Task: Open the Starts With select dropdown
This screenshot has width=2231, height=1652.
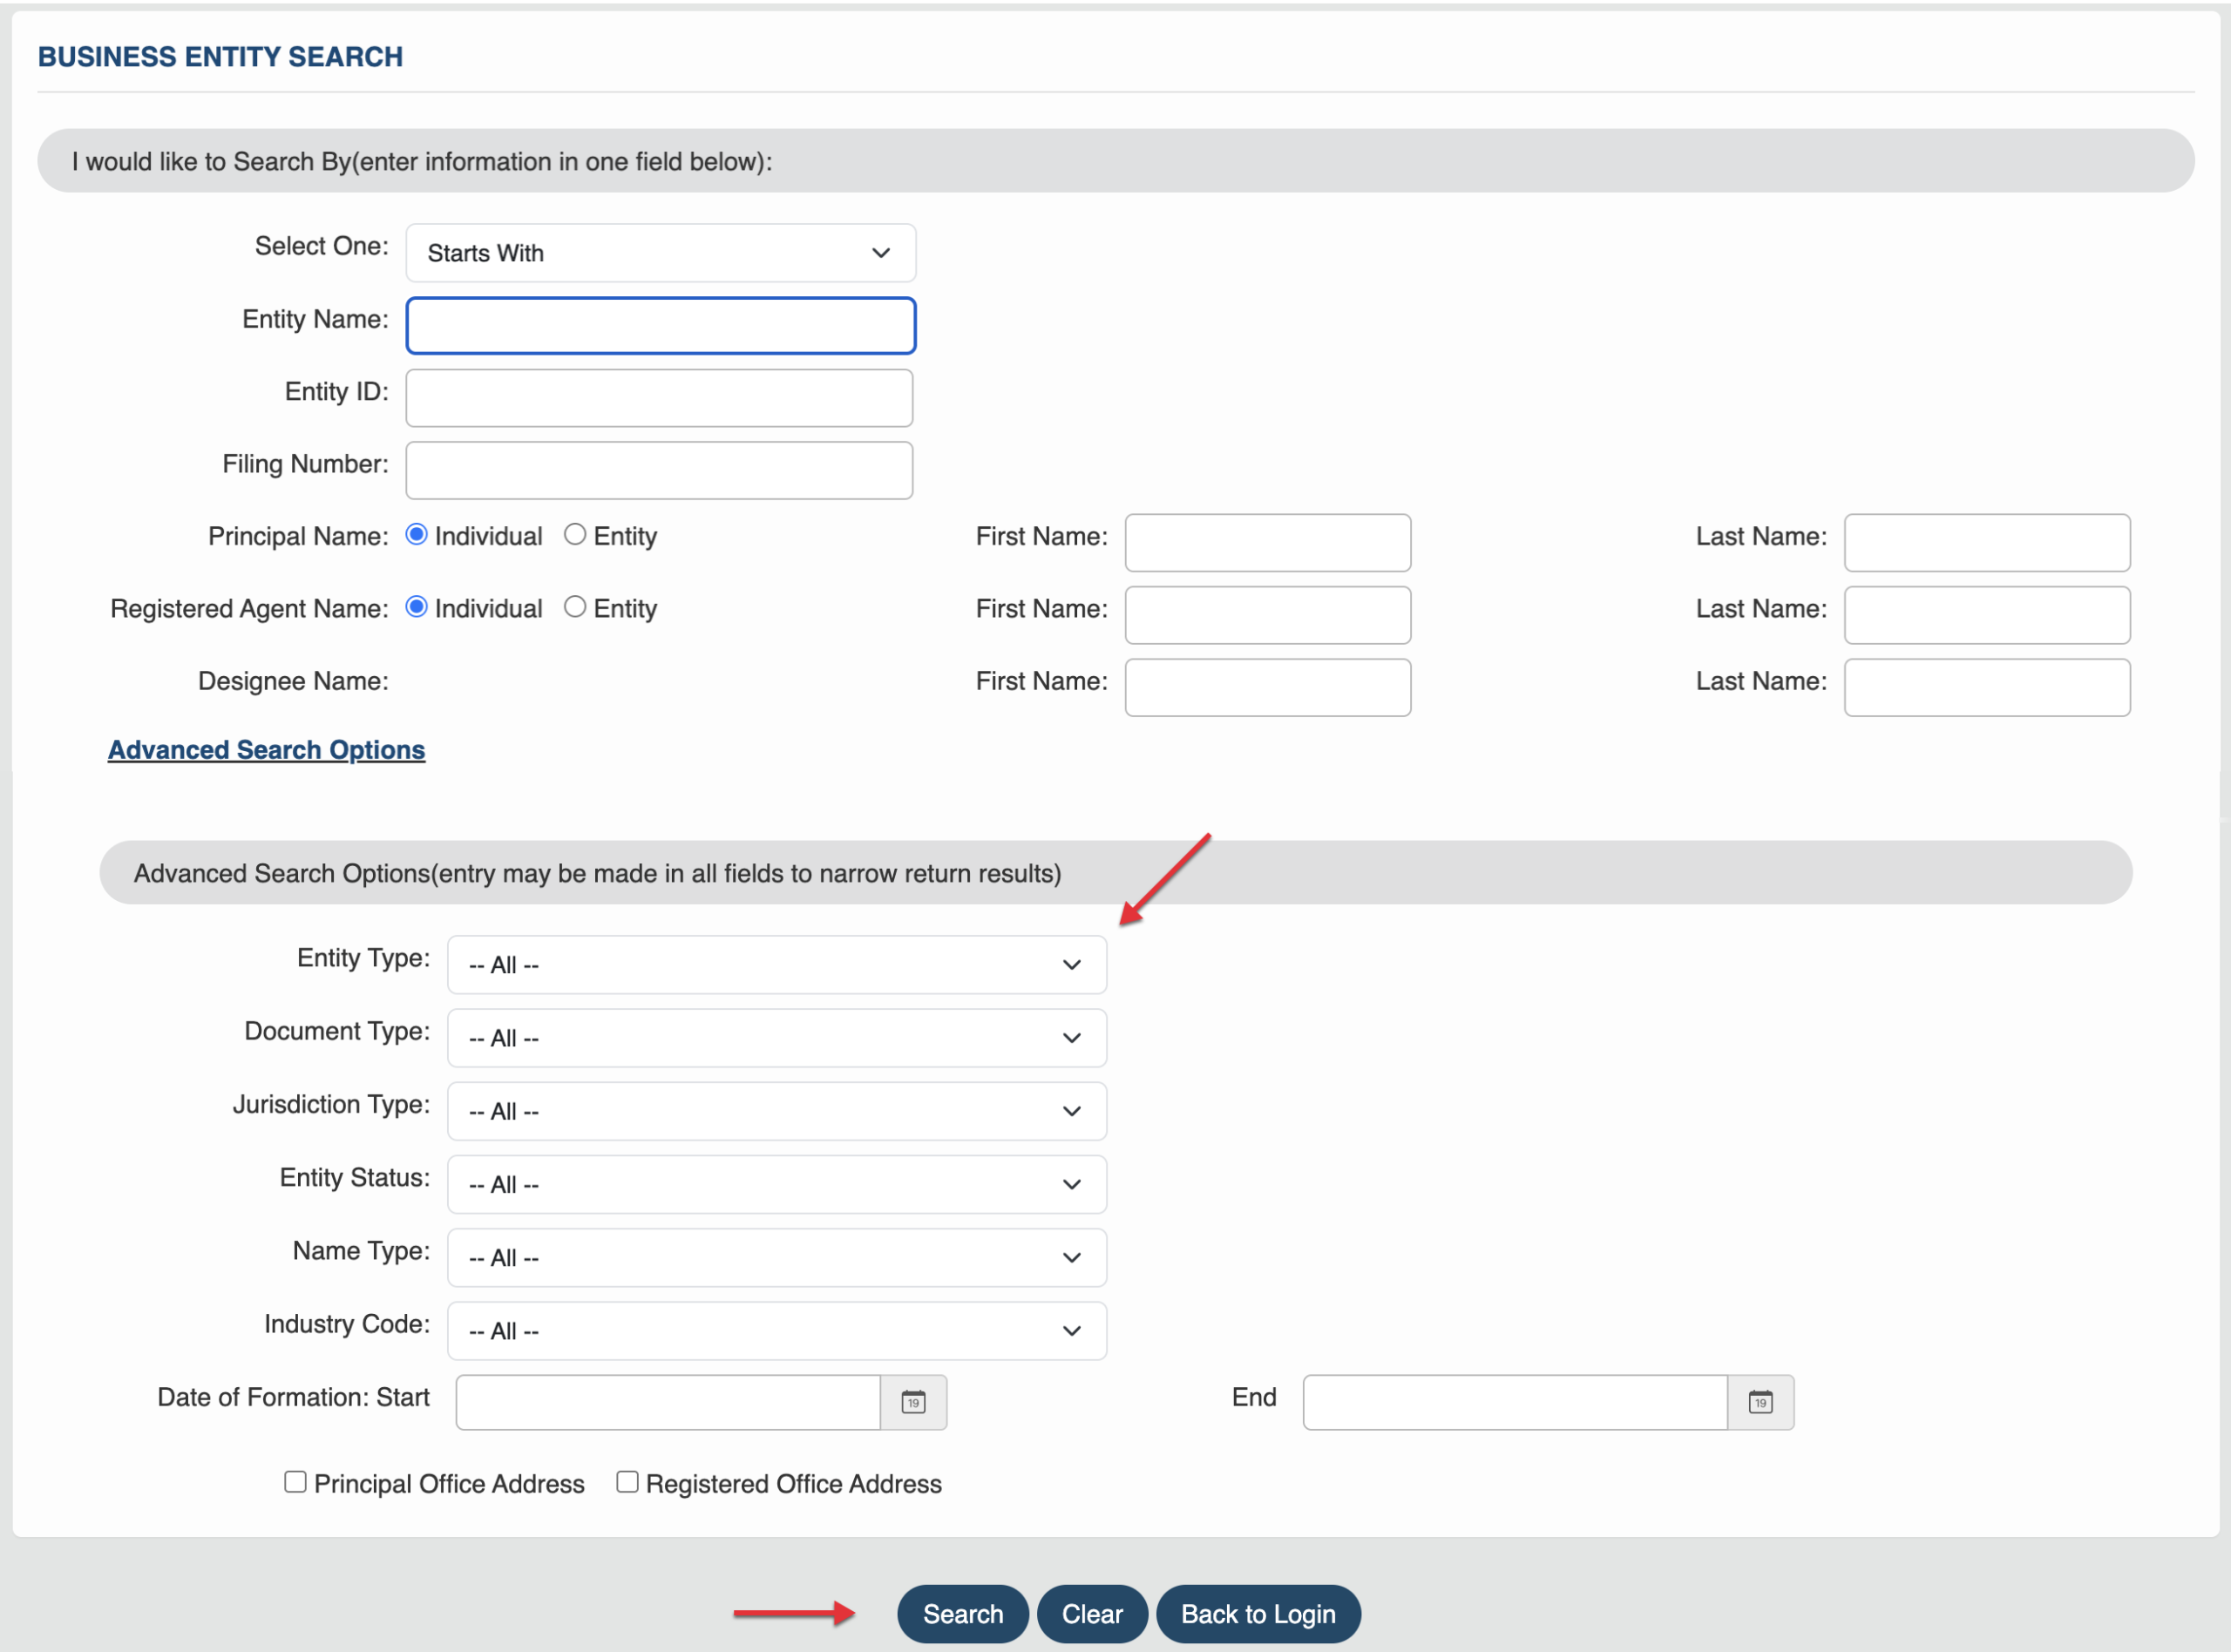Action: (660, 253)
